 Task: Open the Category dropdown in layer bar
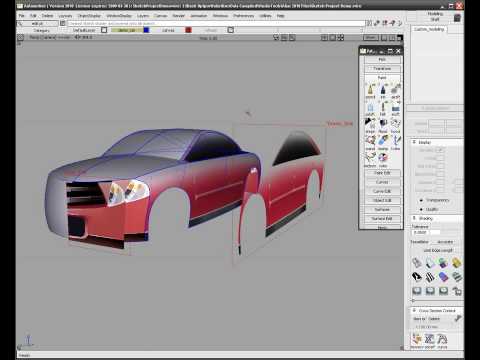click(41, 30)
